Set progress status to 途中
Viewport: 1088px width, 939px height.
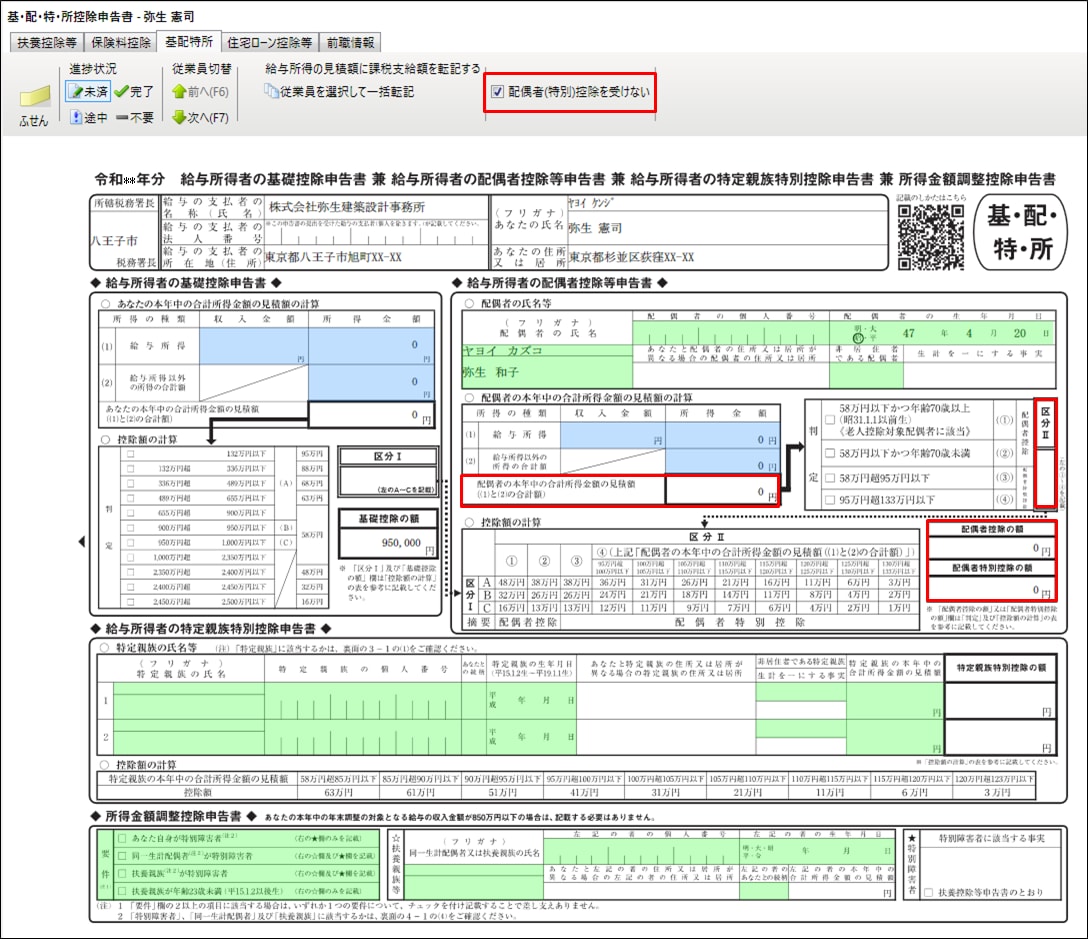click(88, 118)
